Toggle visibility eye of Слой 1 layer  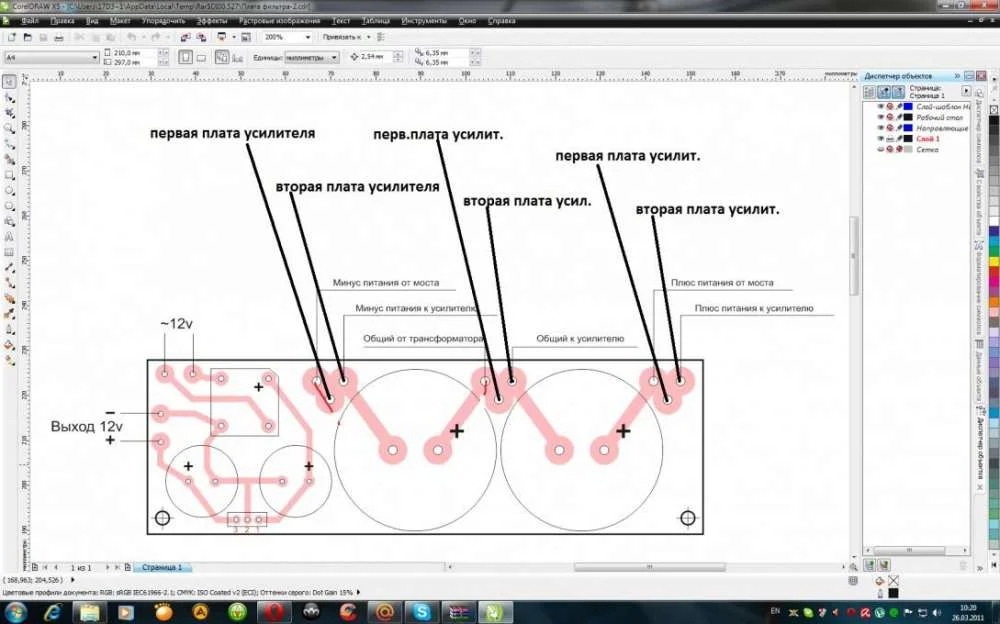click(881, 138)
